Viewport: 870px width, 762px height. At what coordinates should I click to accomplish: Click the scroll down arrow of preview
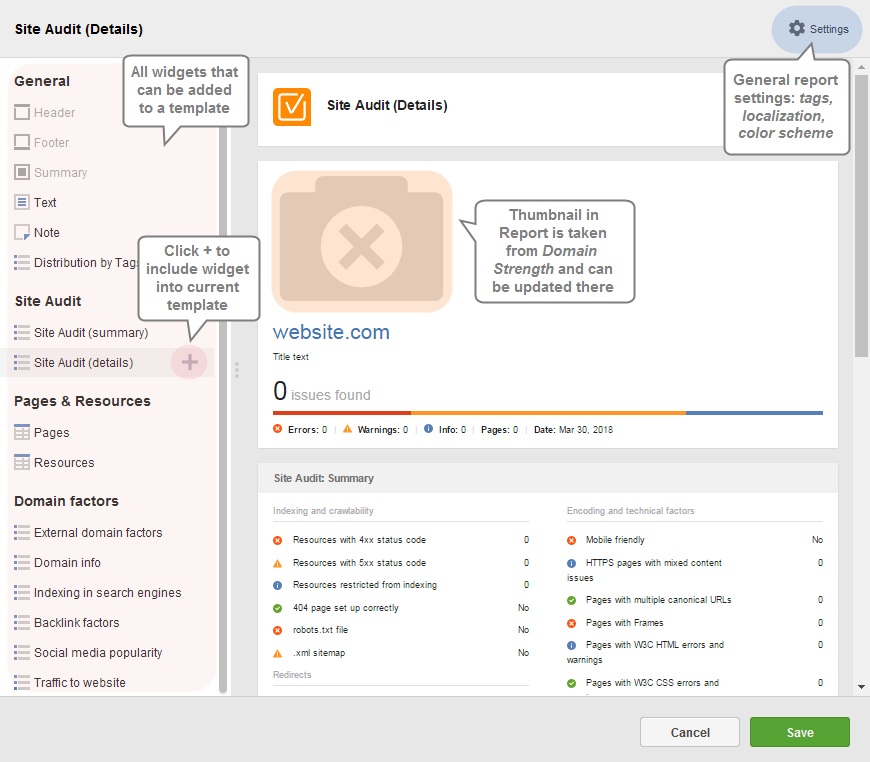point(861,687)
